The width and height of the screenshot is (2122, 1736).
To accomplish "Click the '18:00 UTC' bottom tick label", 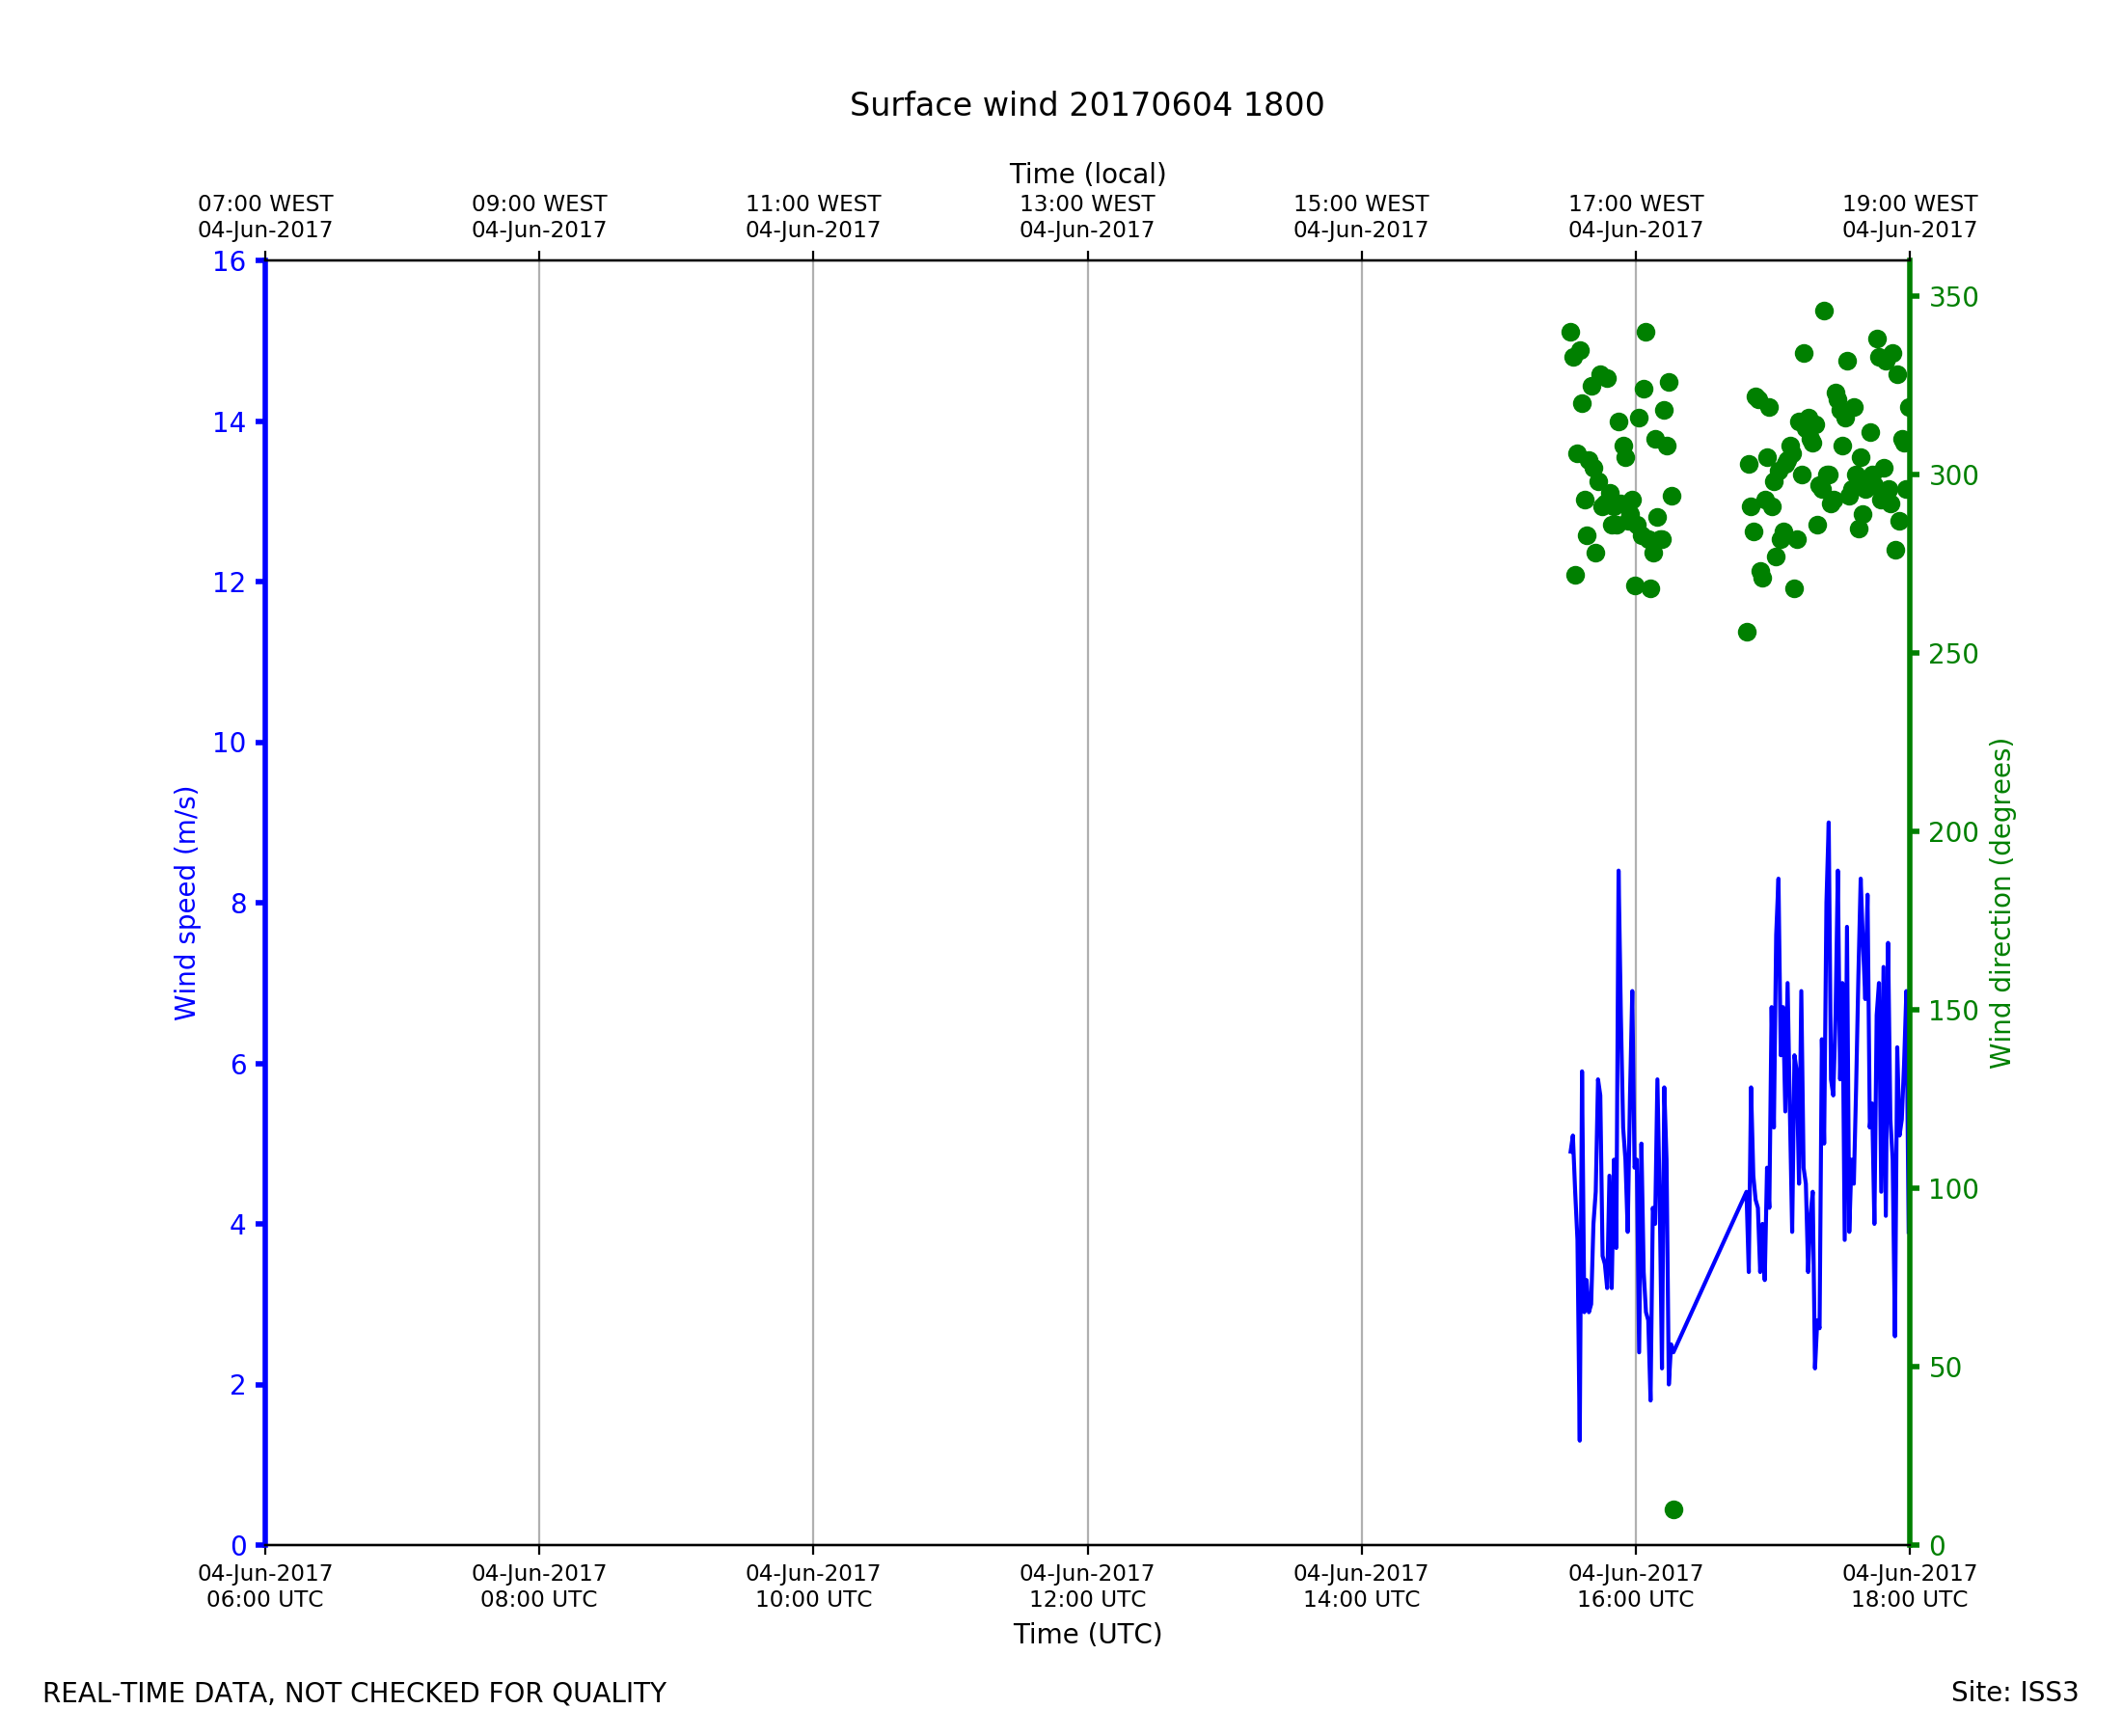I will (x=1909, y=1599).
